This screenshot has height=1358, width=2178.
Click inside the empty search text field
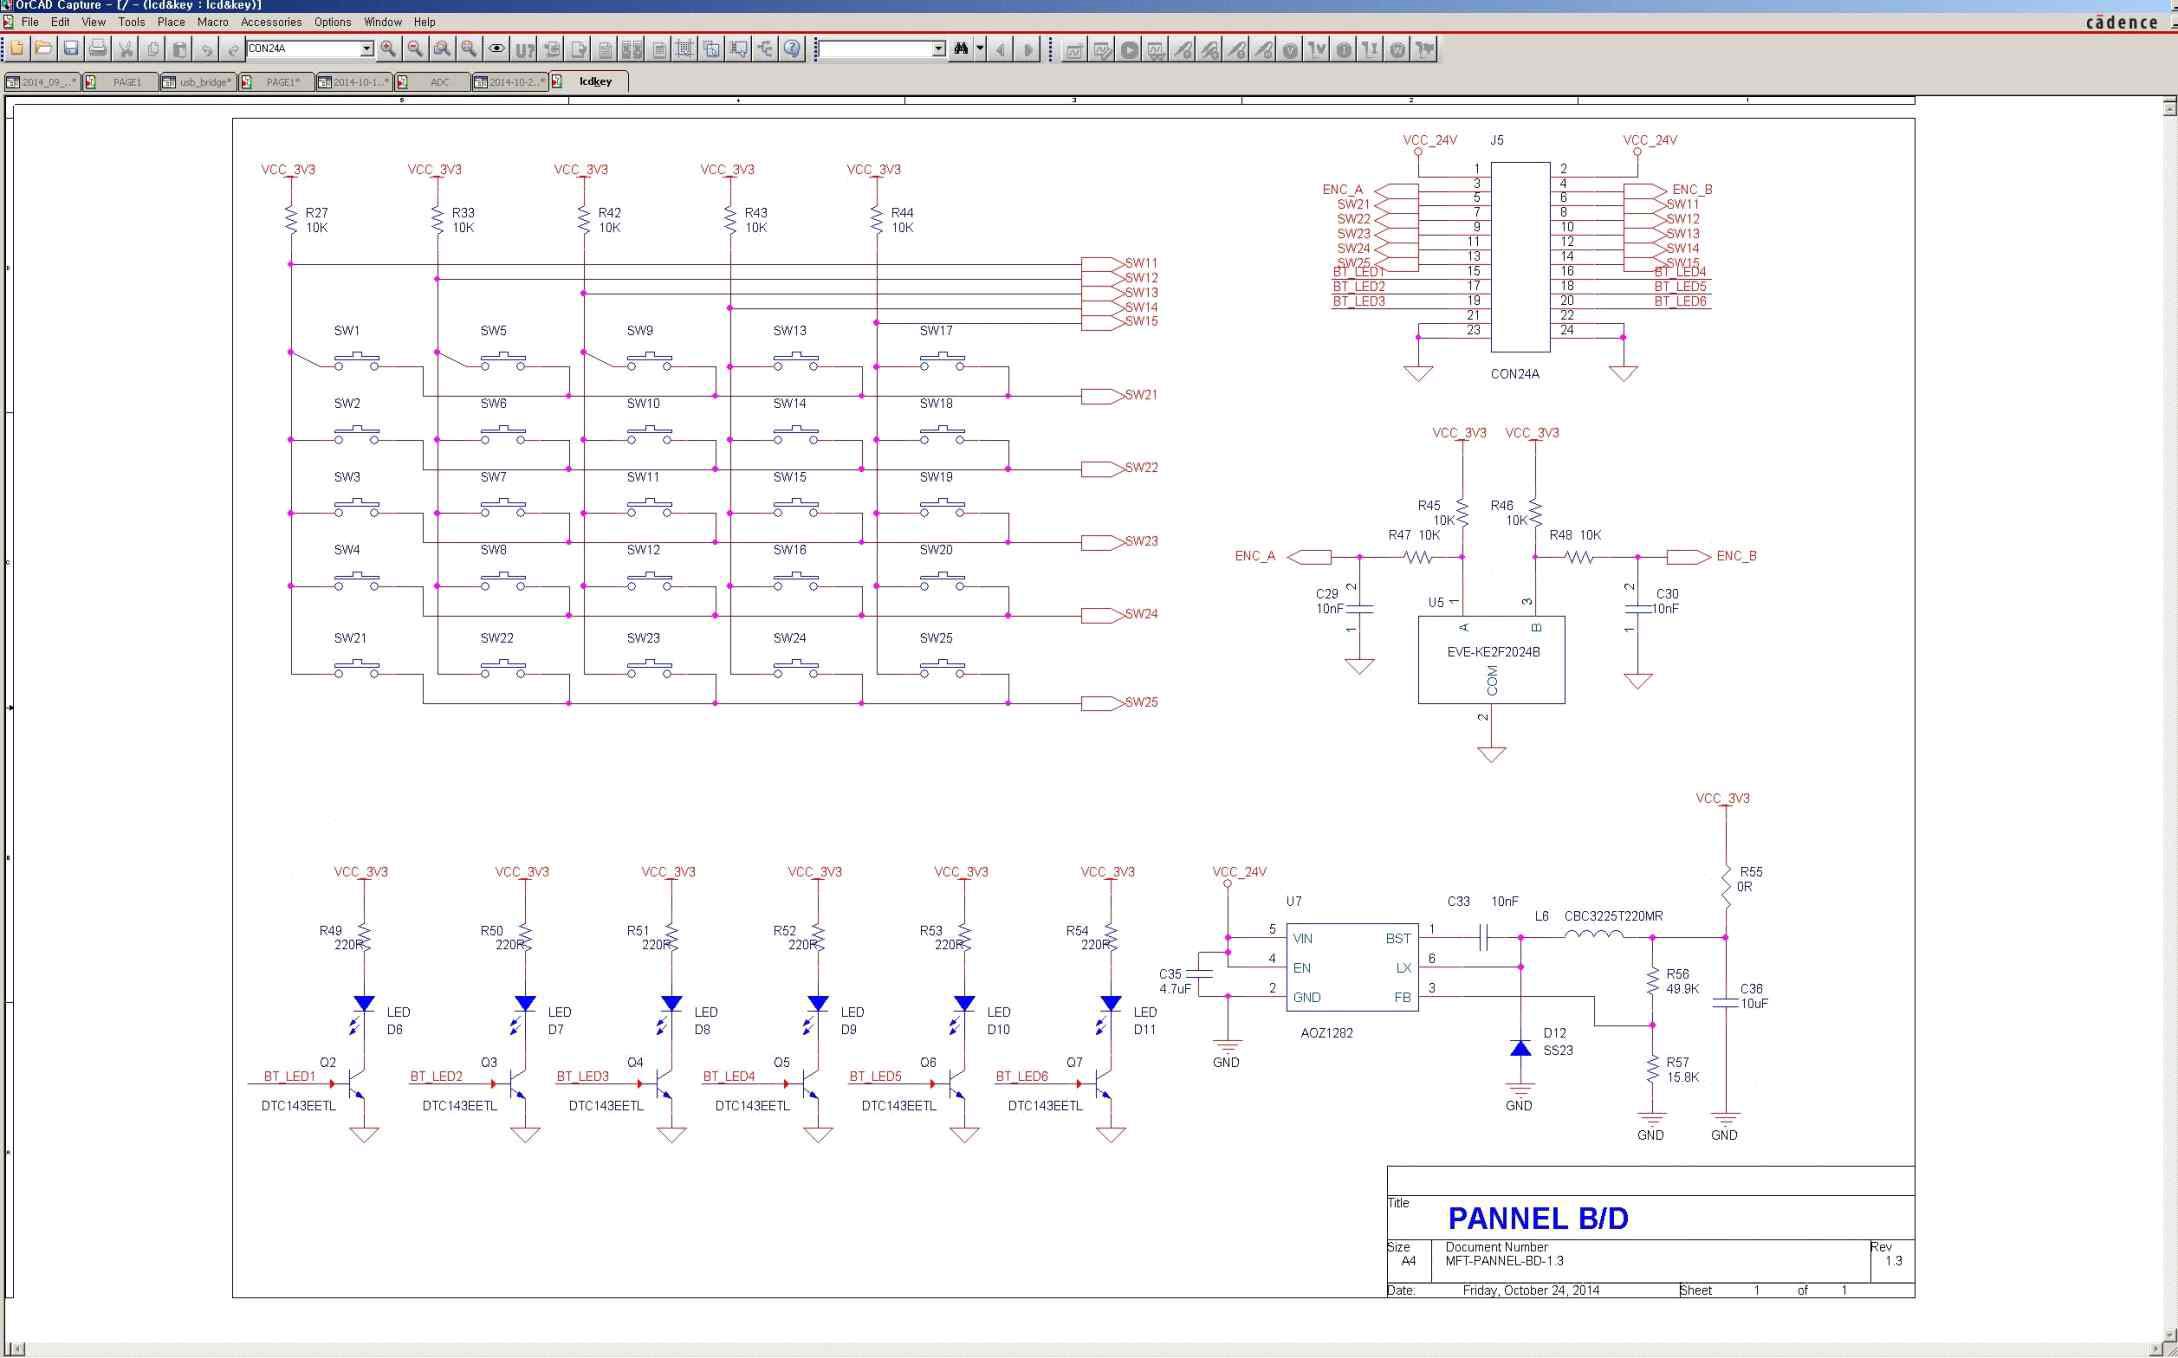tap(876, 48)
